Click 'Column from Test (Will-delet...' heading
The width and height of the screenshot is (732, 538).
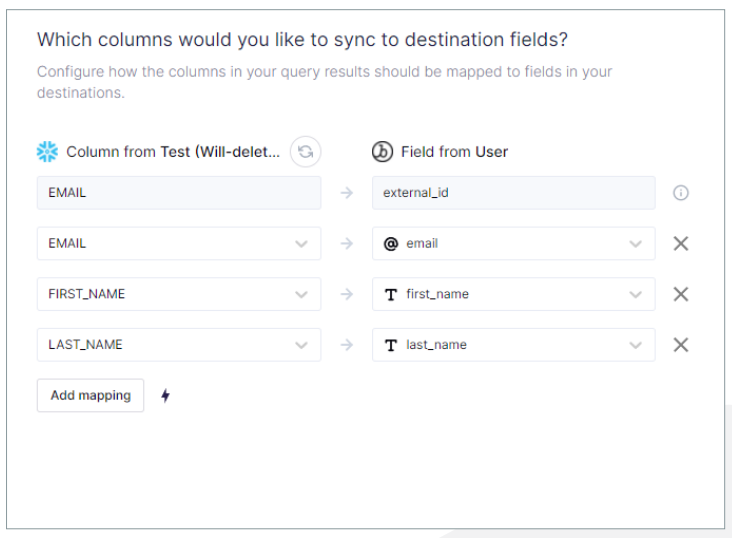(x=173, y=152)
